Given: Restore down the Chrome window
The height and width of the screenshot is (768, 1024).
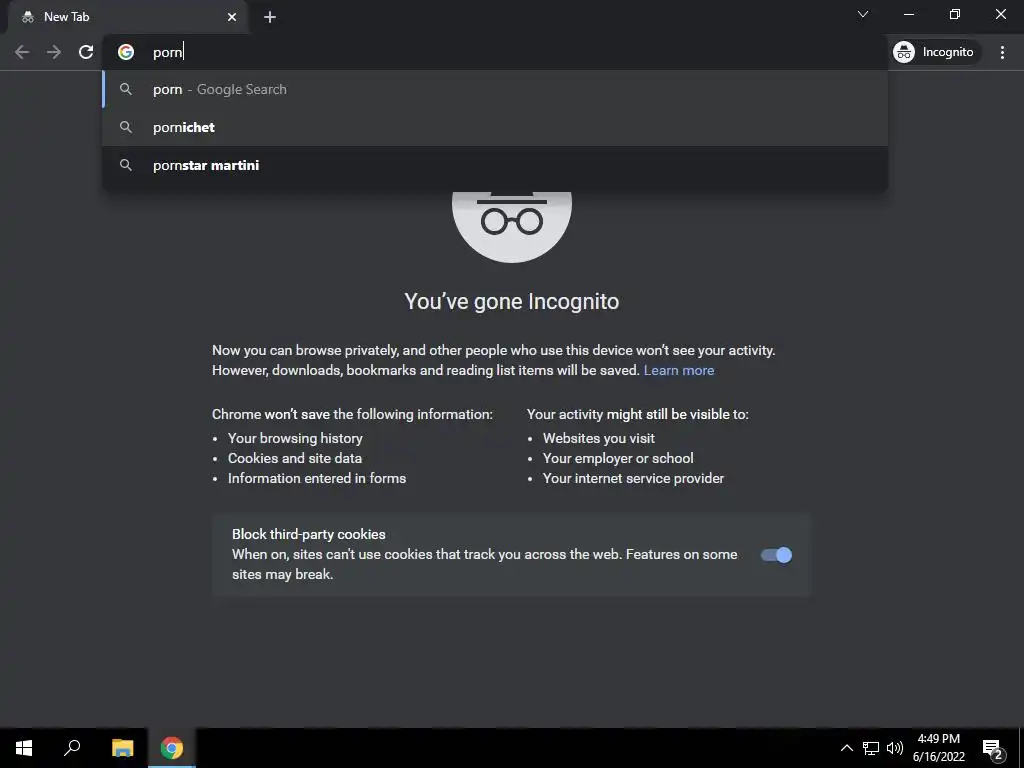Looking at the screenshot, I should pyautogui.click(x=955, y=14).
